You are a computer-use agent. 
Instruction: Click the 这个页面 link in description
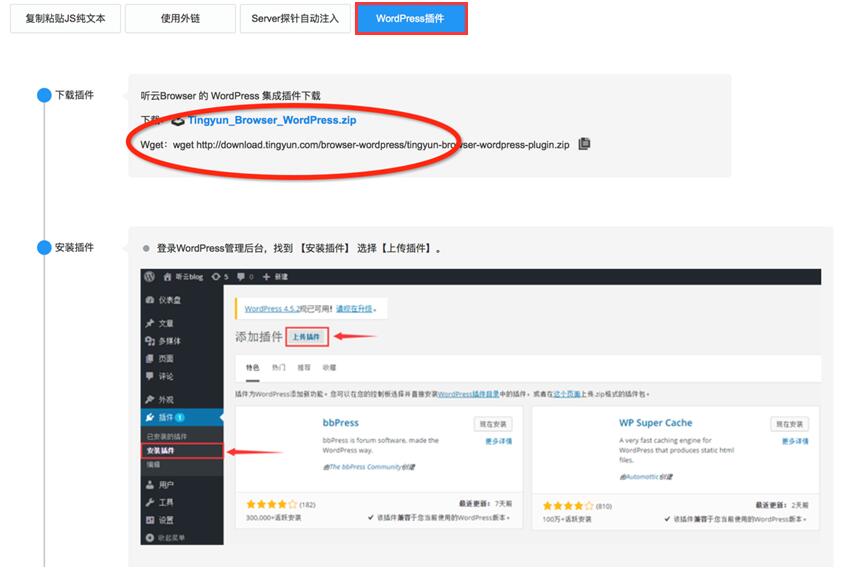click(x=567, y=394)
